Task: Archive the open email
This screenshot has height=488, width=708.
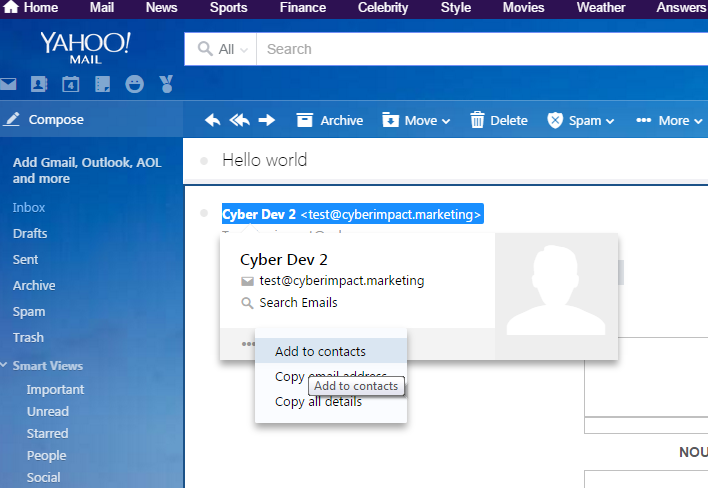Action: 329,120
